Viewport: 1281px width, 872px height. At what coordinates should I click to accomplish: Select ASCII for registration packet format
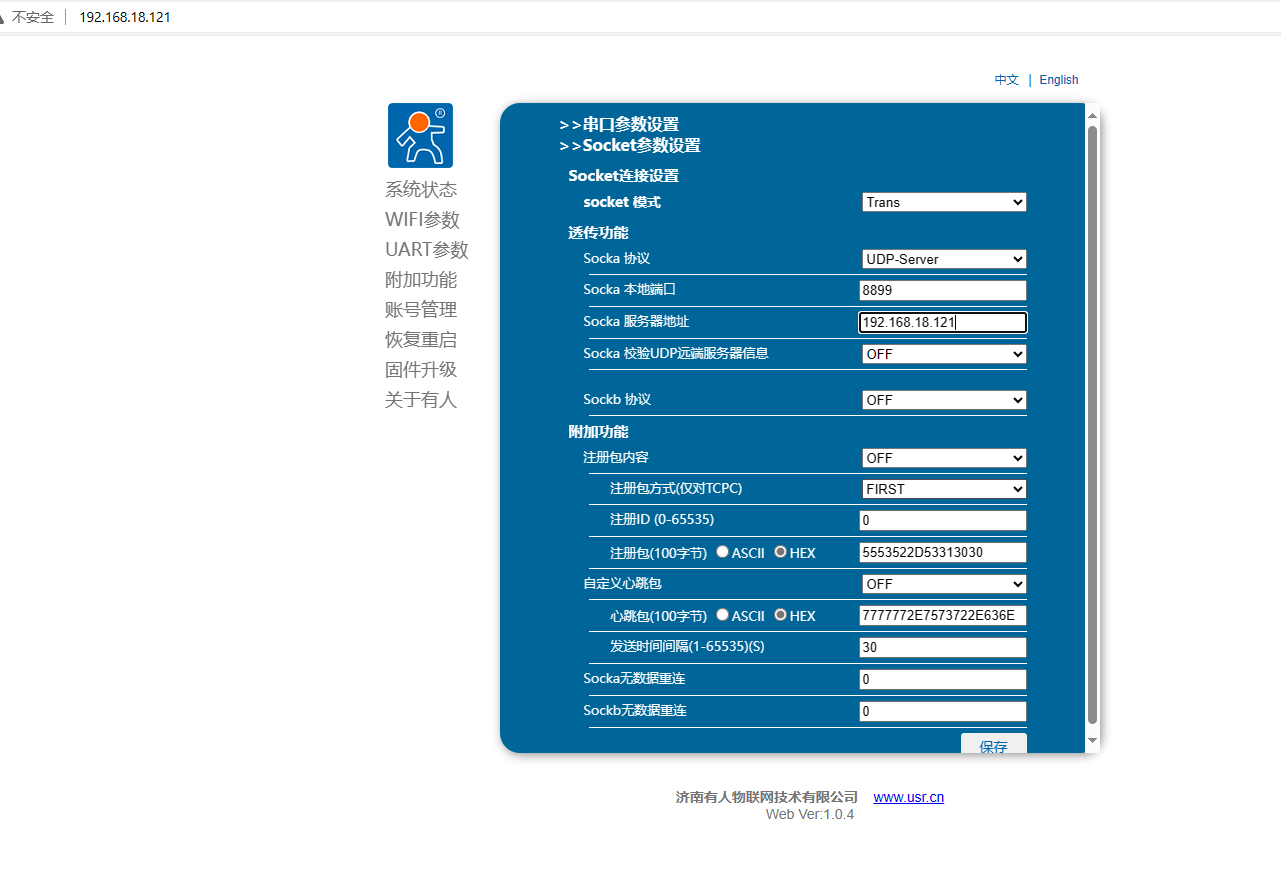point(722,552)
